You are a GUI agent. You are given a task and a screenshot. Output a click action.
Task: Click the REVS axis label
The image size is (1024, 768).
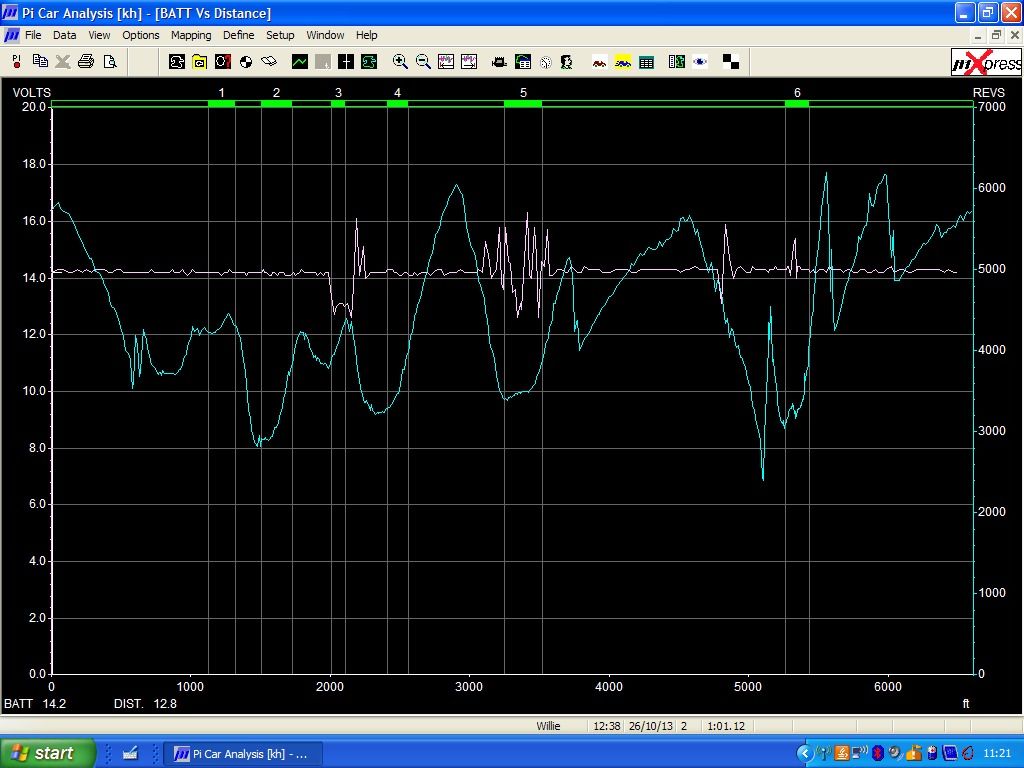coord(989,93)
